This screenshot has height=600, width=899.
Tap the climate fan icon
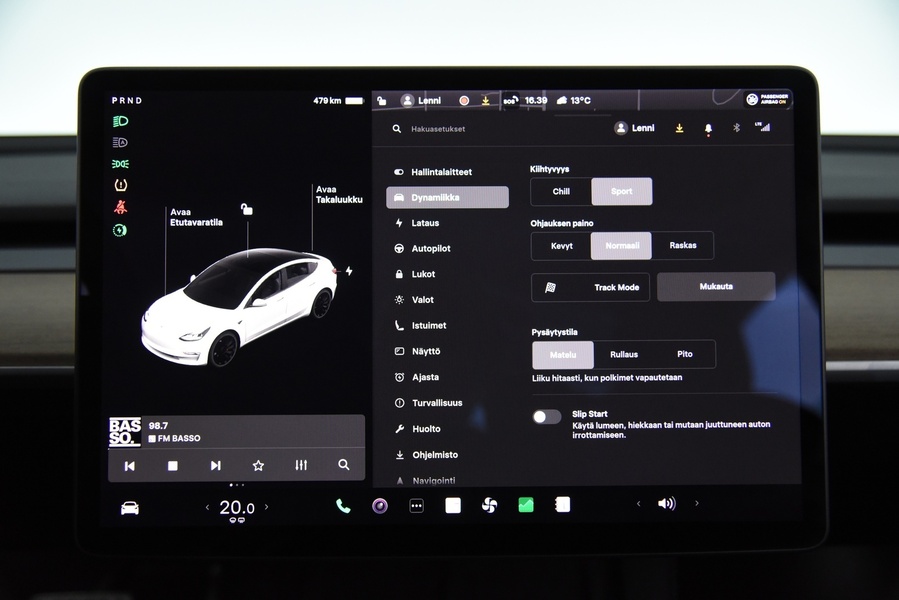pyautogui.click(x=489, y=506)
